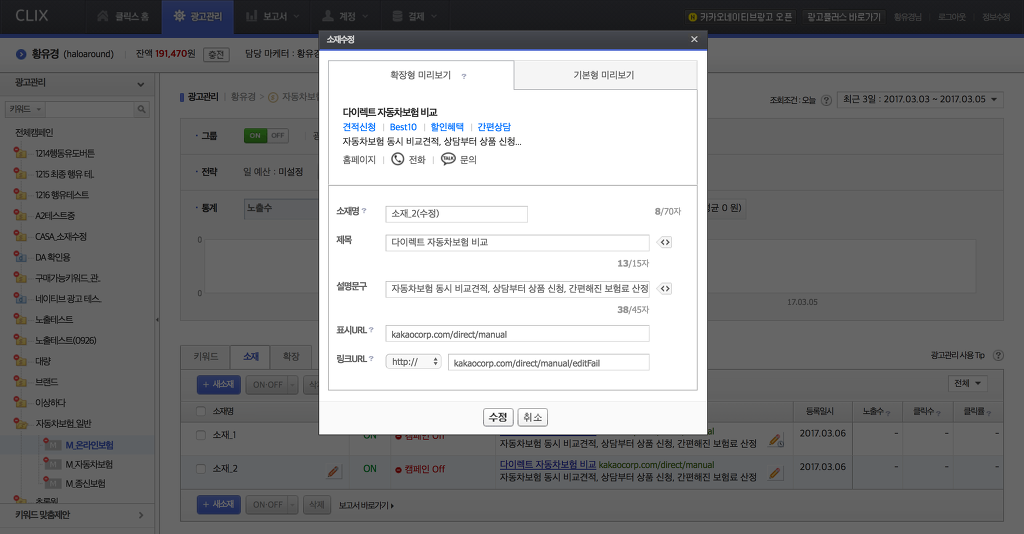Viewport: 1024px width, 534px height.
Task: Open the http:// protocol dropdown
Action: [414, 362]
